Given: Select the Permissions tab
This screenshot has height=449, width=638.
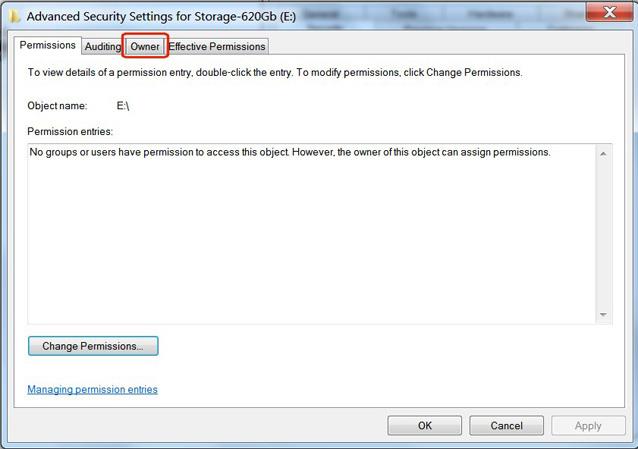Looking at the screenshot, I should coord(48,45).
